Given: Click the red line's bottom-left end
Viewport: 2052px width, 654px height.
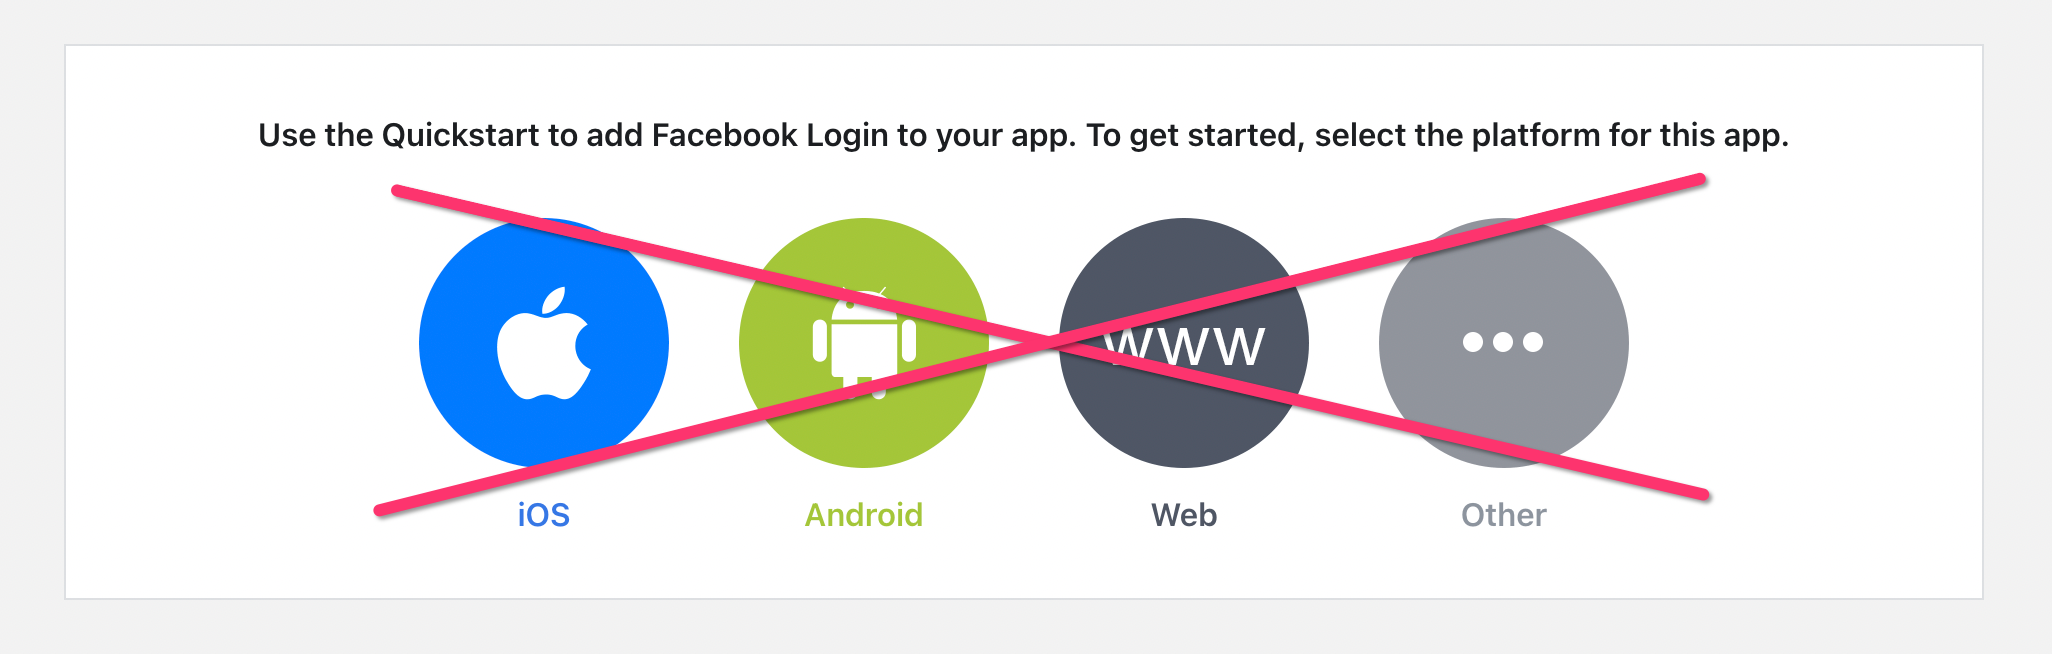Looking at the screenshot, I should pyautogui.click(x=380, y=510).
